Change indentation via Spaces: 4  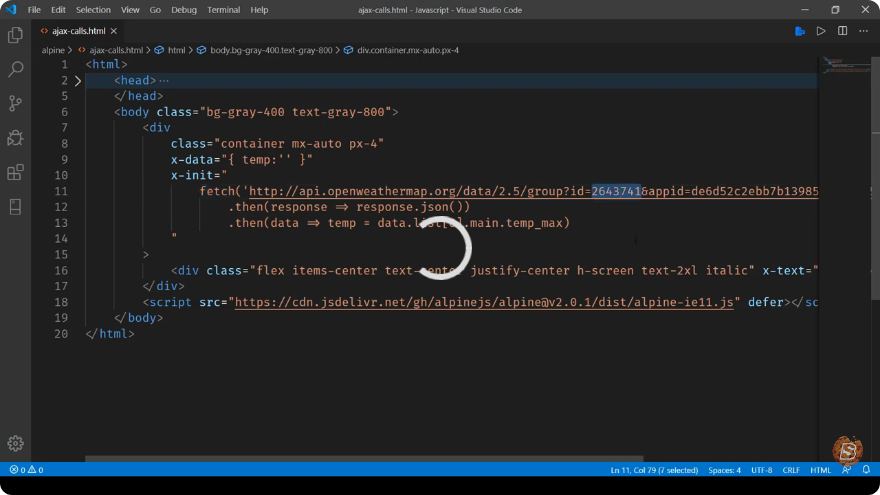724,470
